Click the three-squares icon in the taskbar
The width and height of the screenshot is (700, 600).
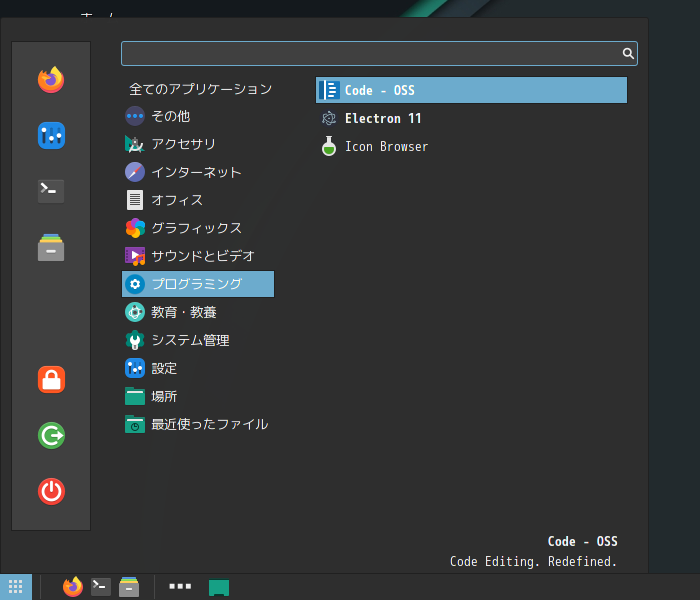tap(180, 586)
